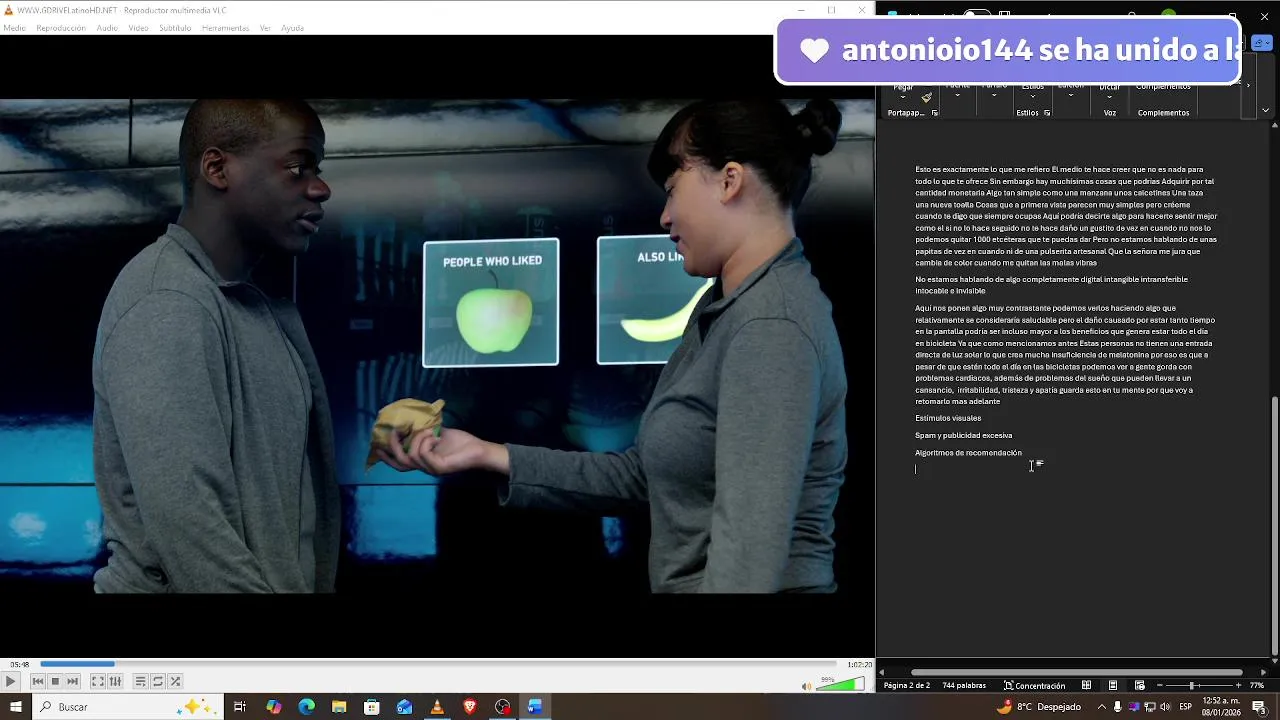The height and width of the screenshot is (720, 1280).
Task: Collapse the Word ribbon with chevron
Action: tap(1266, 110)
